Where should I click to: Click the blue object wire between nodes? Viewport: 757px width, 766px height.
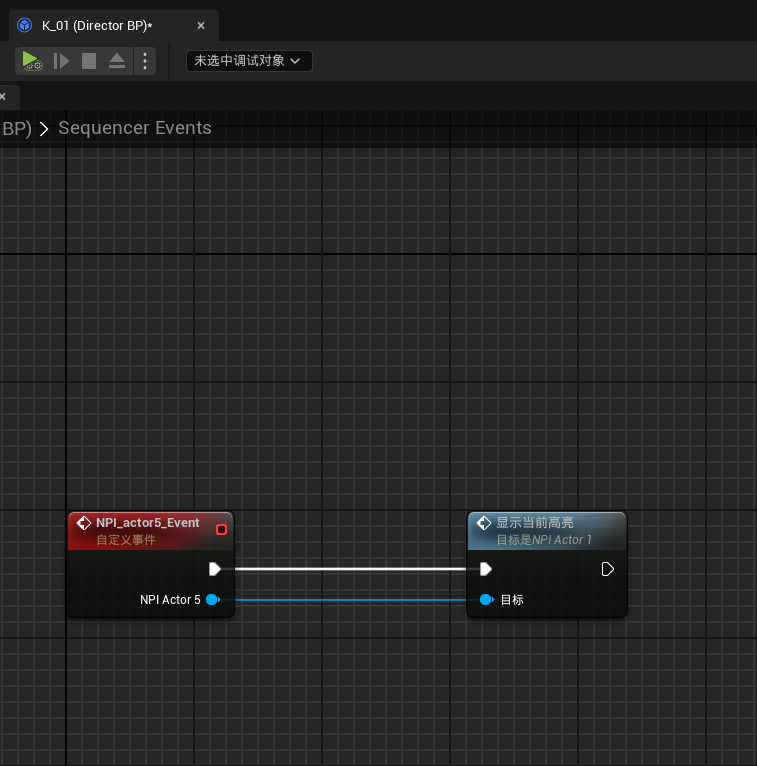click(351, 599)
